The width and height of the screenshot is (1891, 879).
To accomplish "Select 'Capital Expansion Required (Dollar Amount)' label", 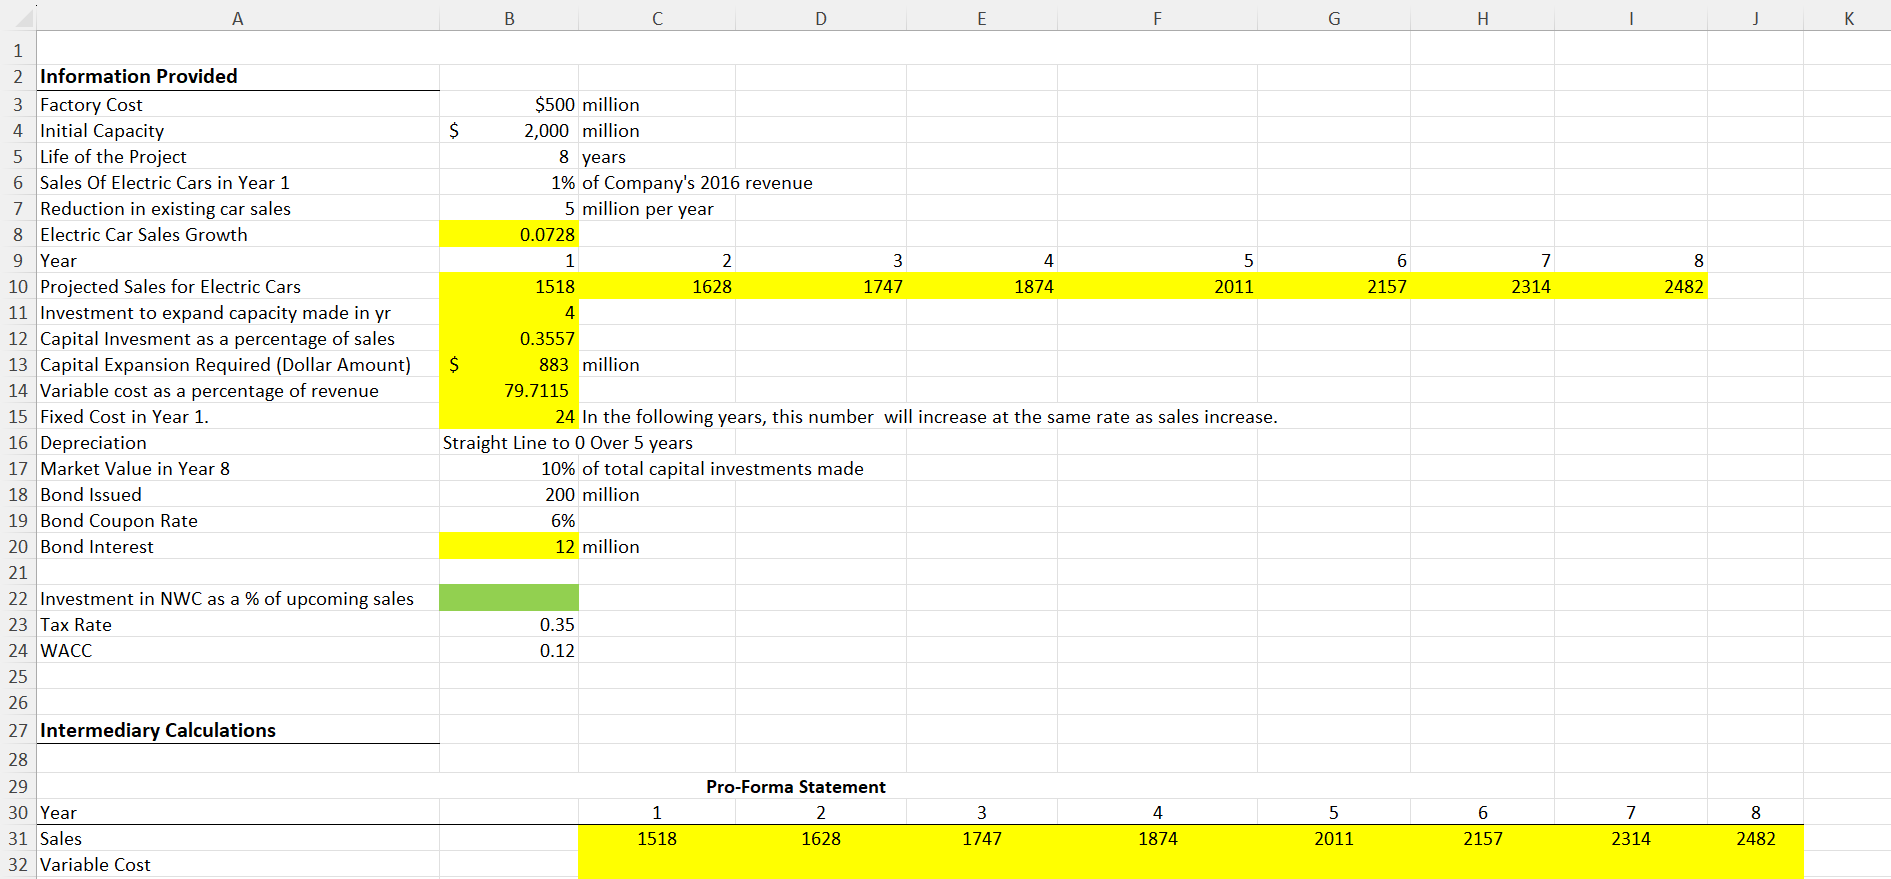I will click(238, 364).
